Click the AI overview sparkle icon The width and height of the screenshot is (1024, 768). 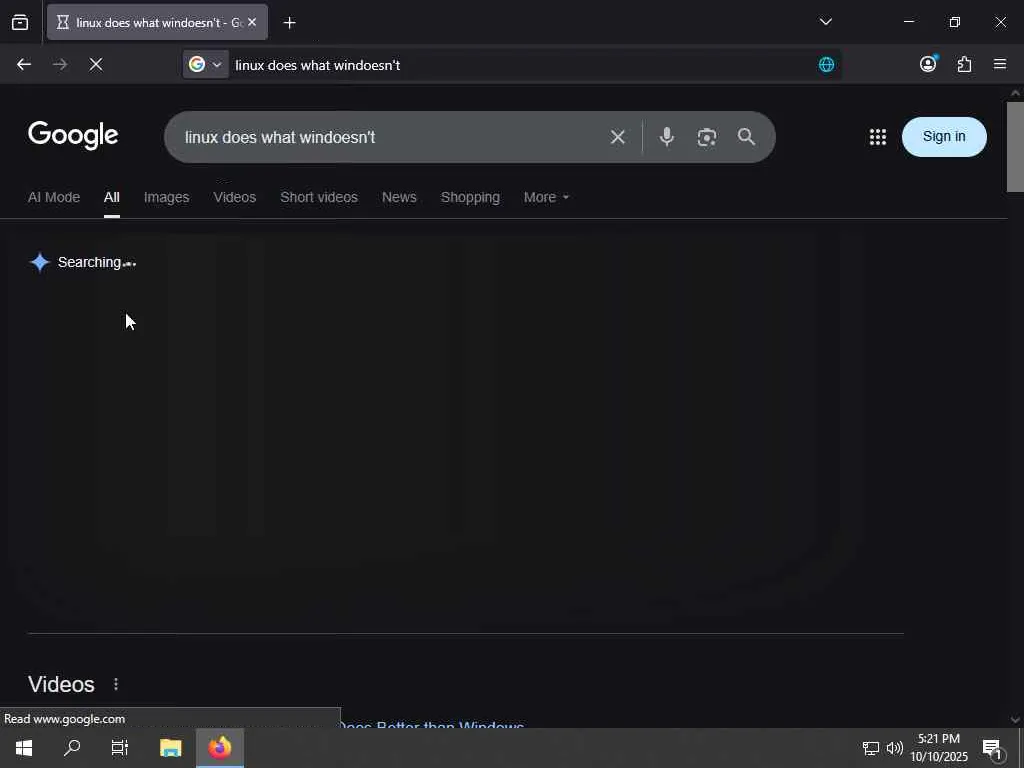40,262
